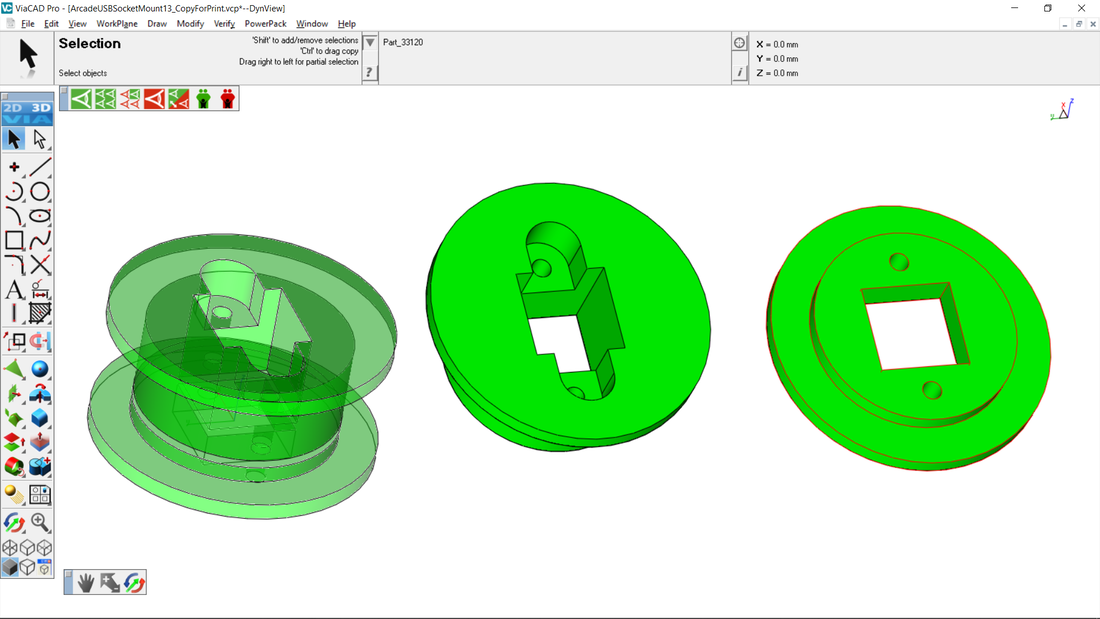Choose the Spline curve tool
Screen dimensions: 1100x619
coord(40,241)
